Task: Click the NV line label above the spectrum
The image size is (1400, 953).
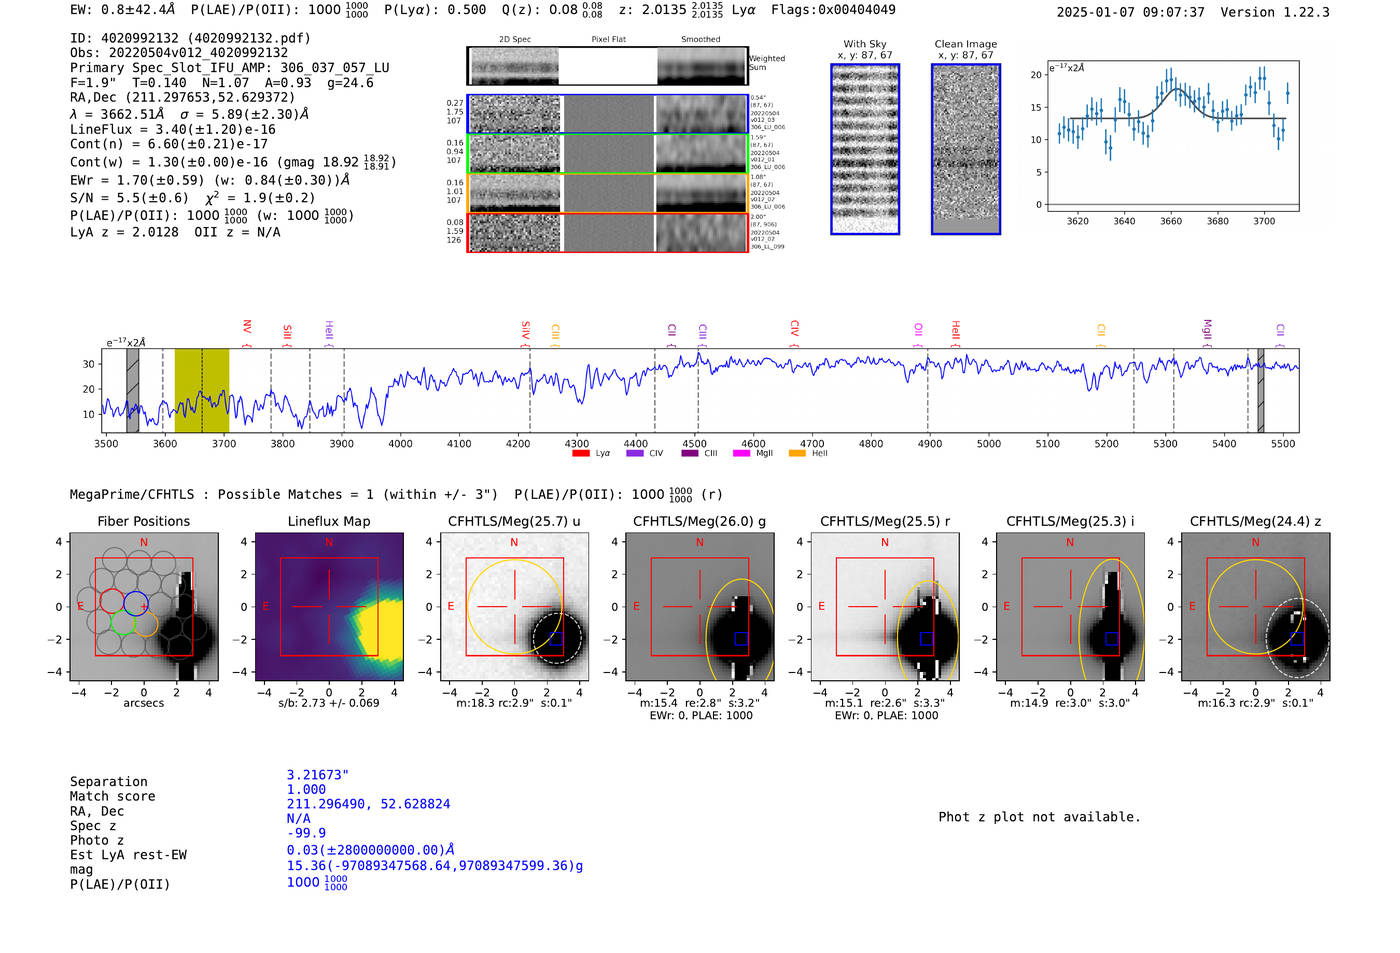Action: coord(247,327)
